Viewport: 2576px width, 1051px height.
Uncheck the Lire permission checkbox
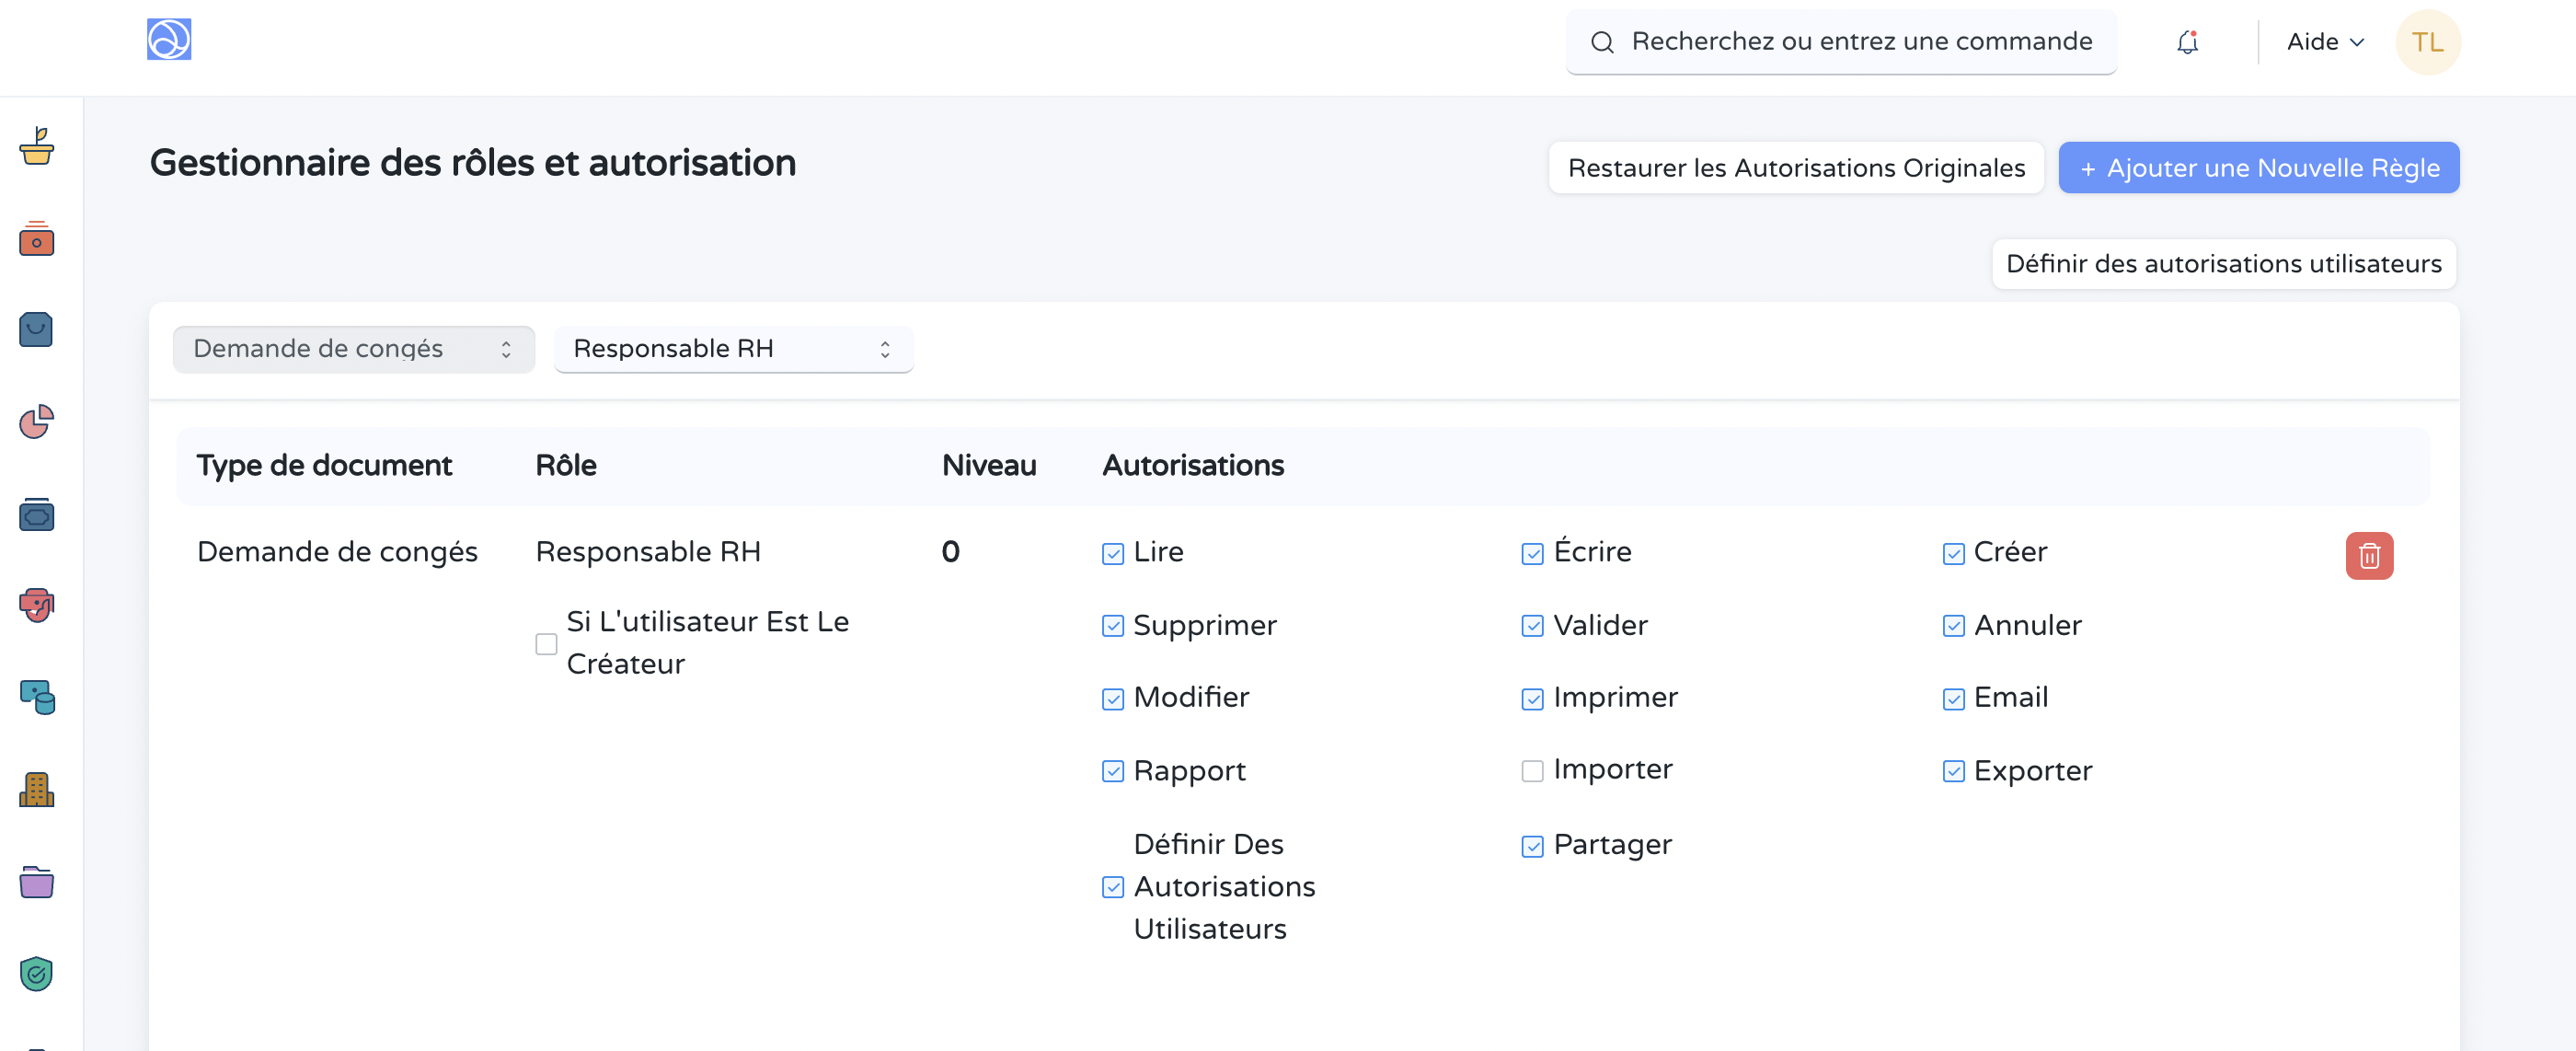[x=1112, y=554]
